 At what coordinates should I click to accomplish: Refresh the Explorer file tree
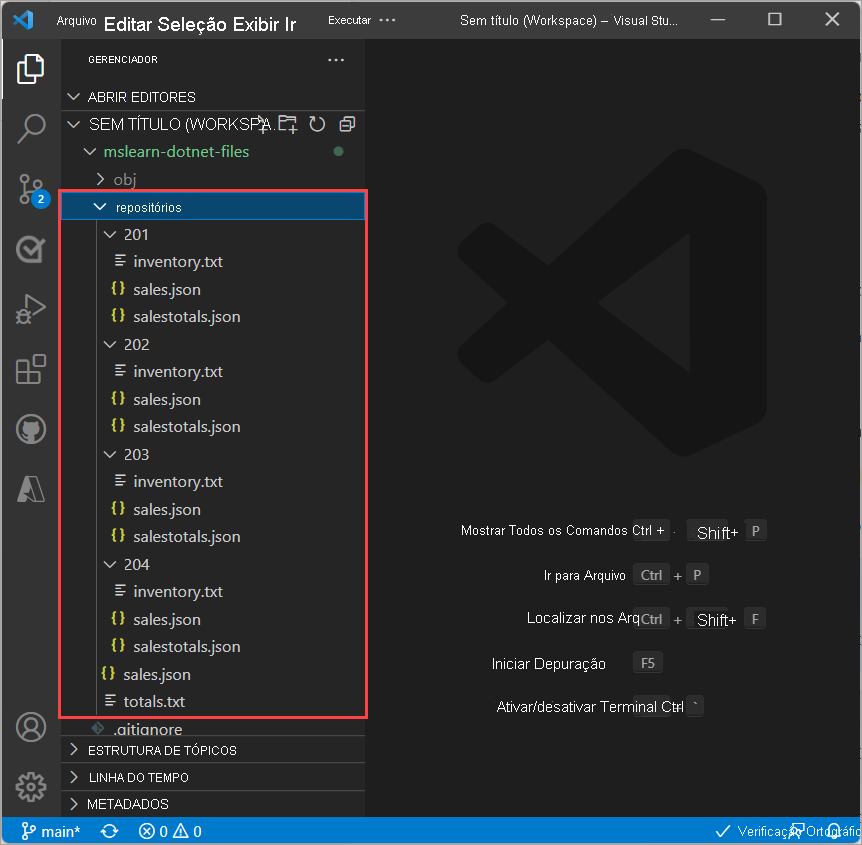click(x=317, y=124)
